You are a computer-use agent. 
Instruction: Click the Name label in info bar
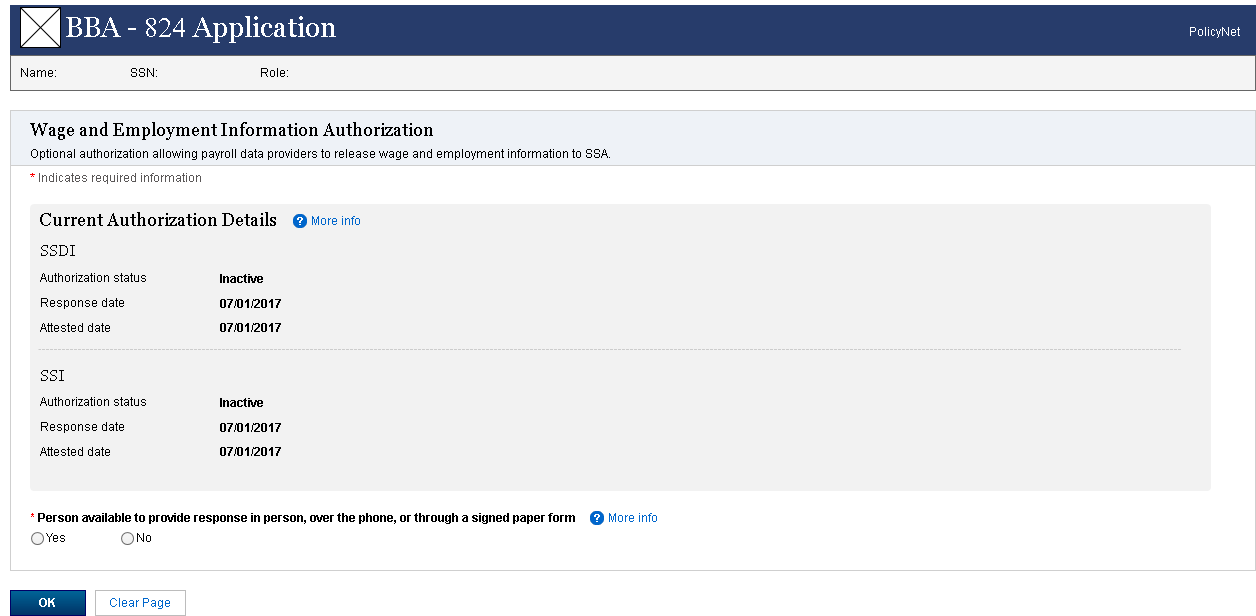pyautogui.click(x=38, y=73)
